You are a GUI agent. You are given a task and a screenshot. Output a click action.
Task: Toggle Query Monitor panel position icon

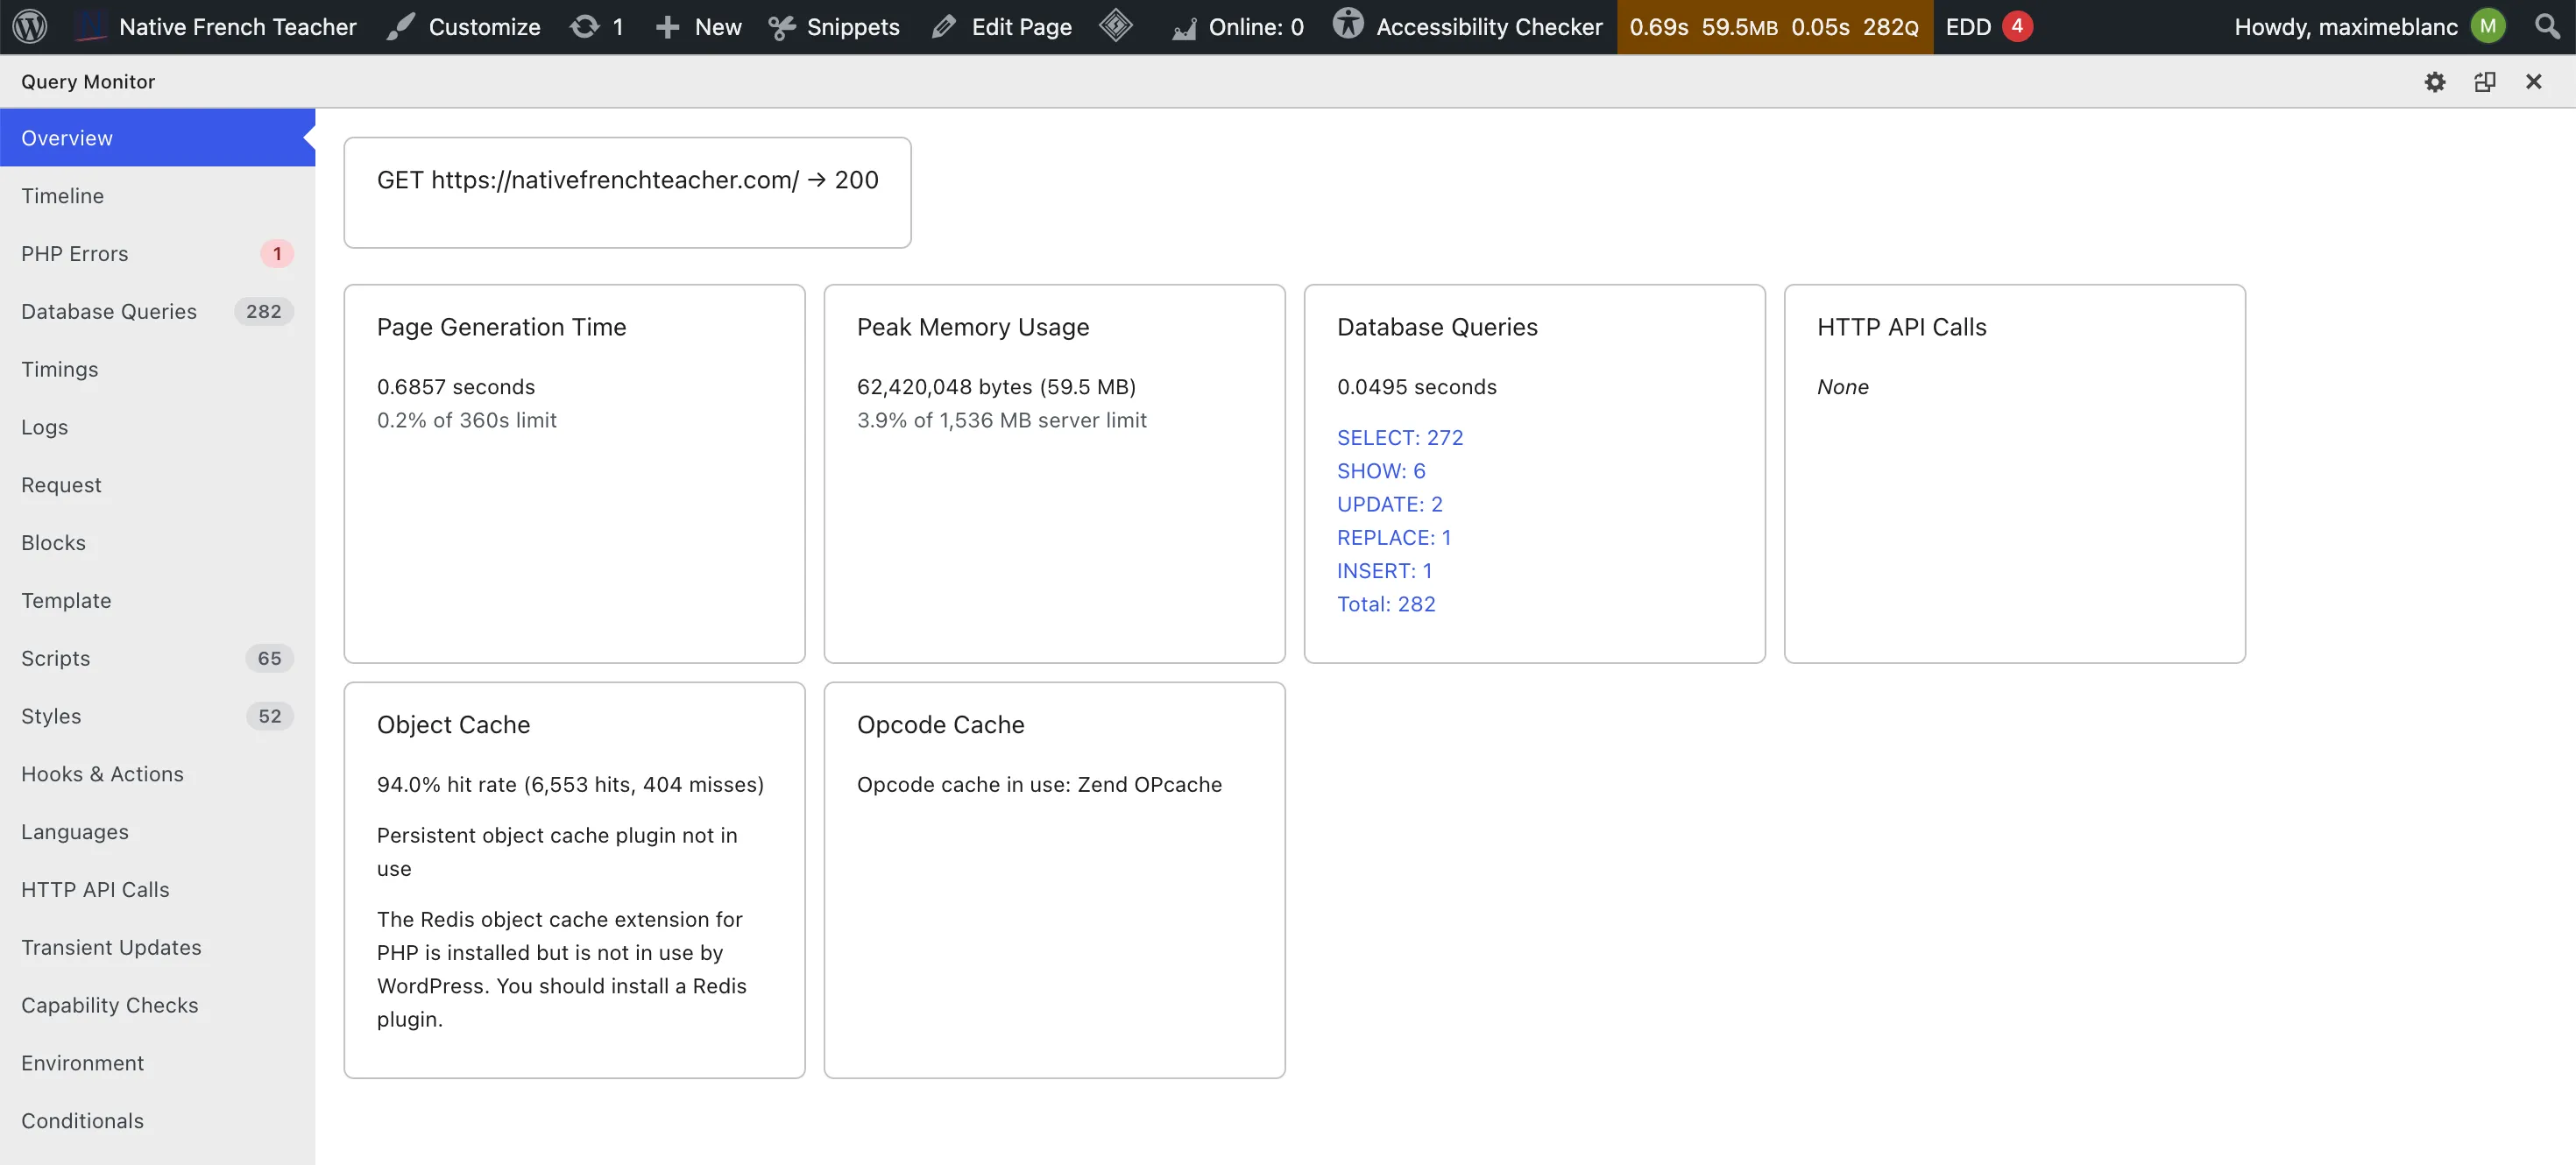pos(2485,82)
